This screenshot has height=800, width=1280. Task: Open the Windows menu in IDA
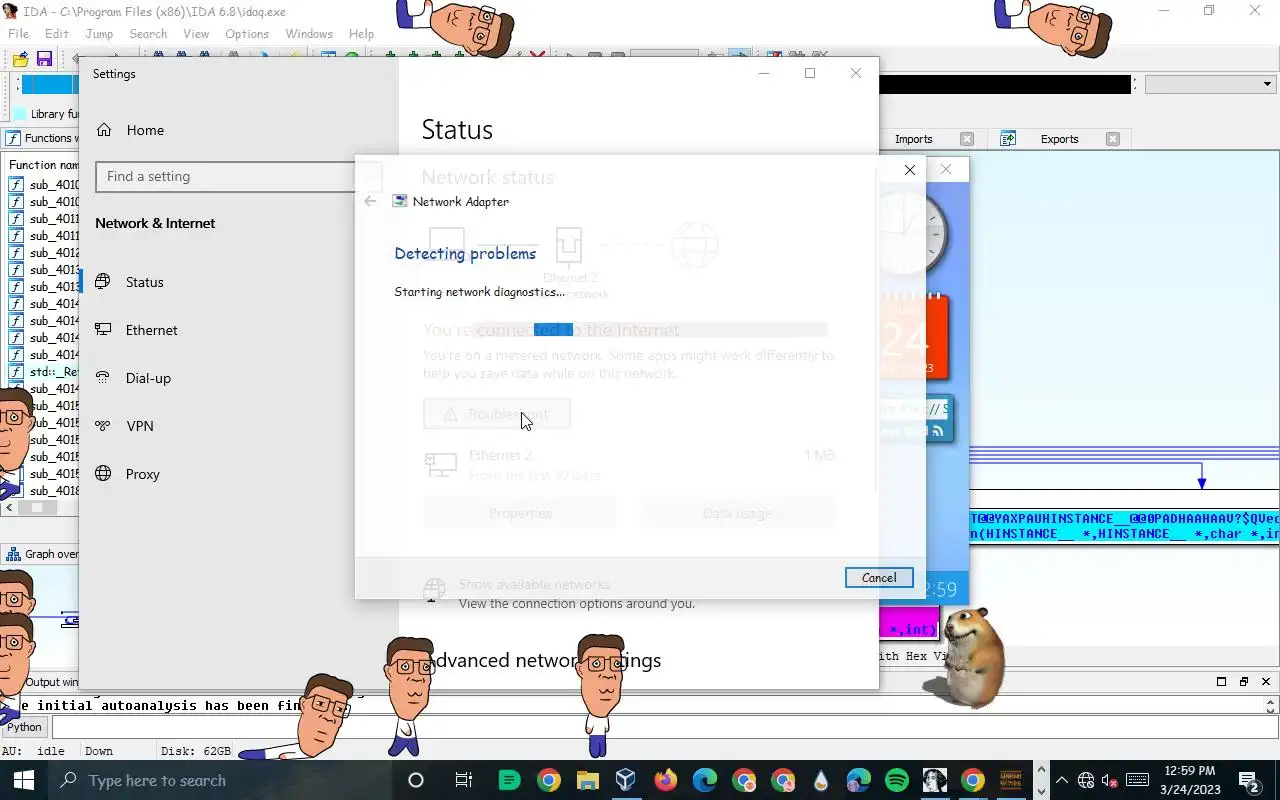[309, 33]
